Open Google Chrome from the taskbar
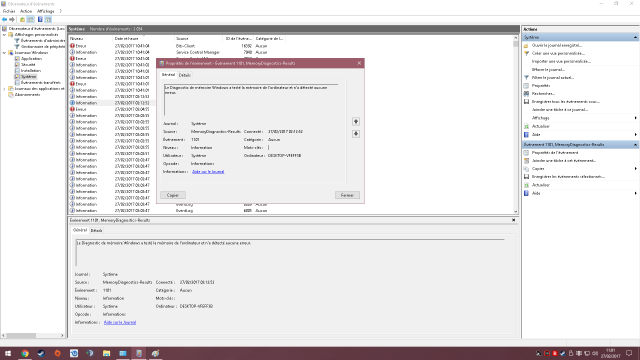Image resolution: width=640 pixels, height=360 pixels. (25, 353)
